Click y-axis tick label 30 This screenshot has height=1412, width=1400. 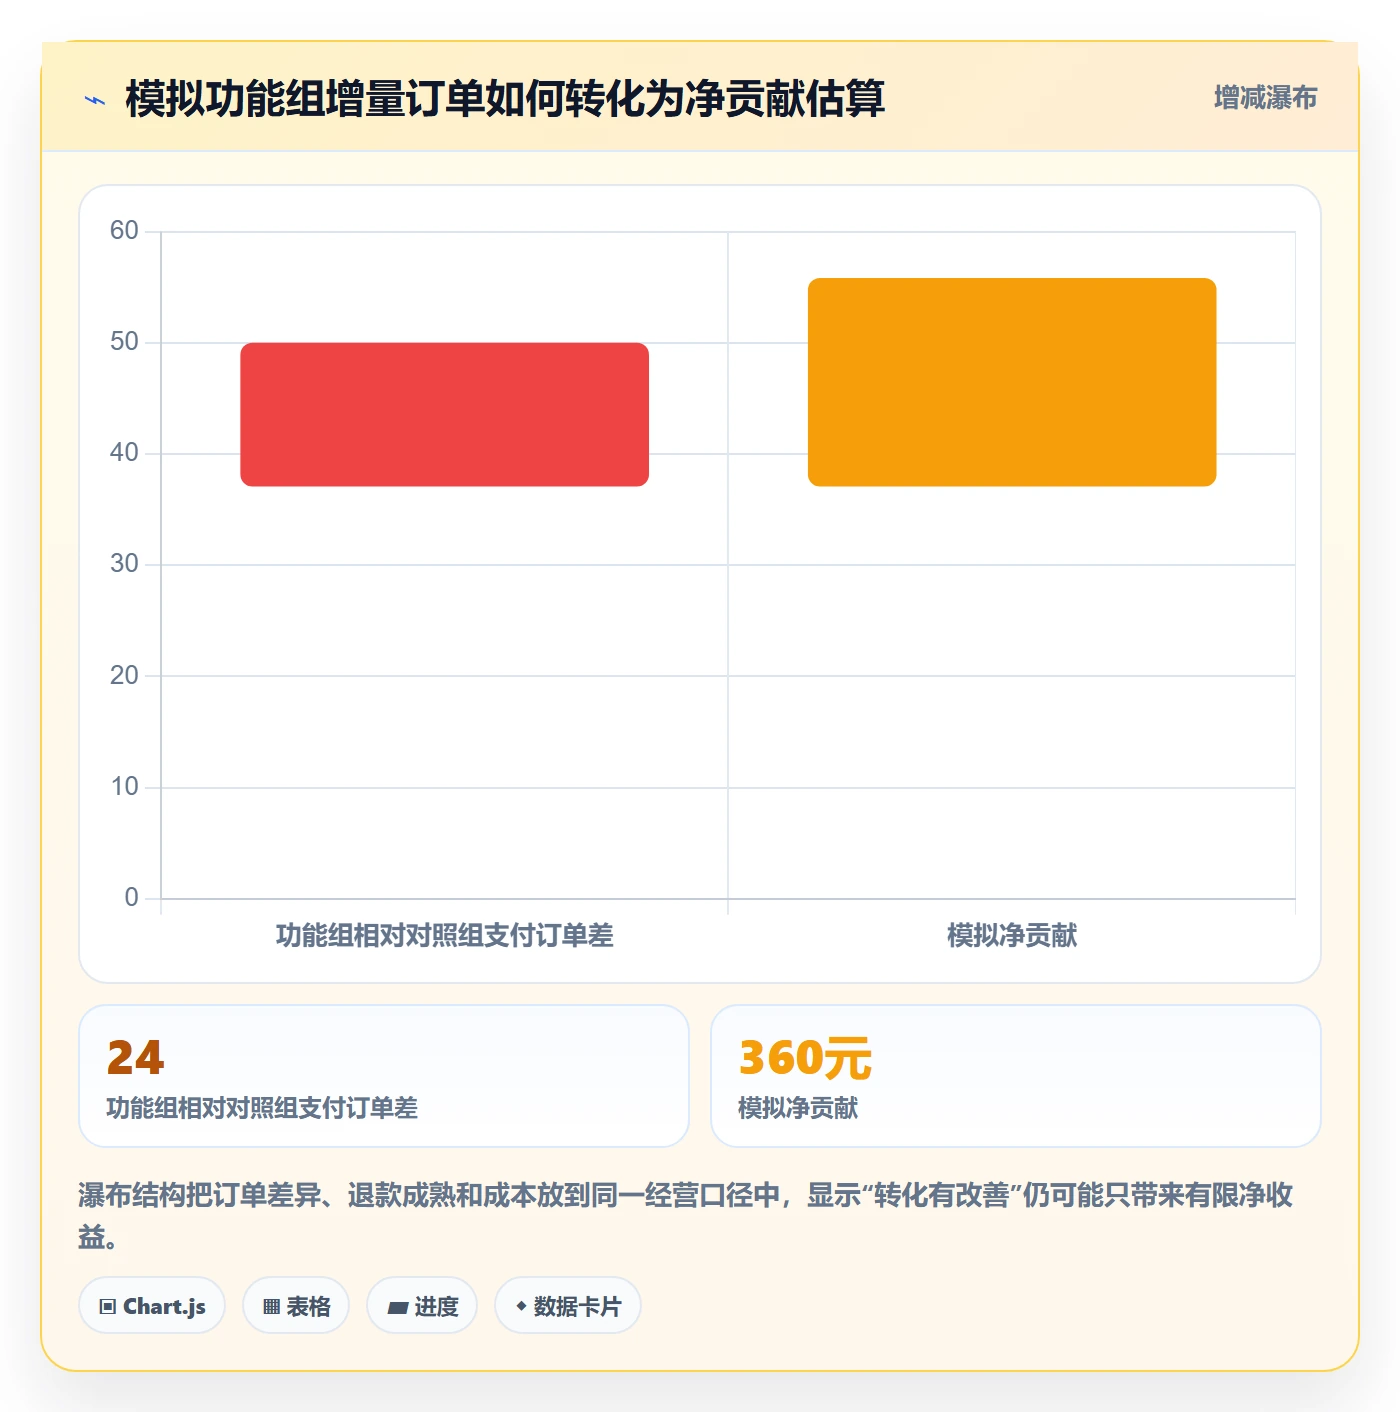coord(124,564)
